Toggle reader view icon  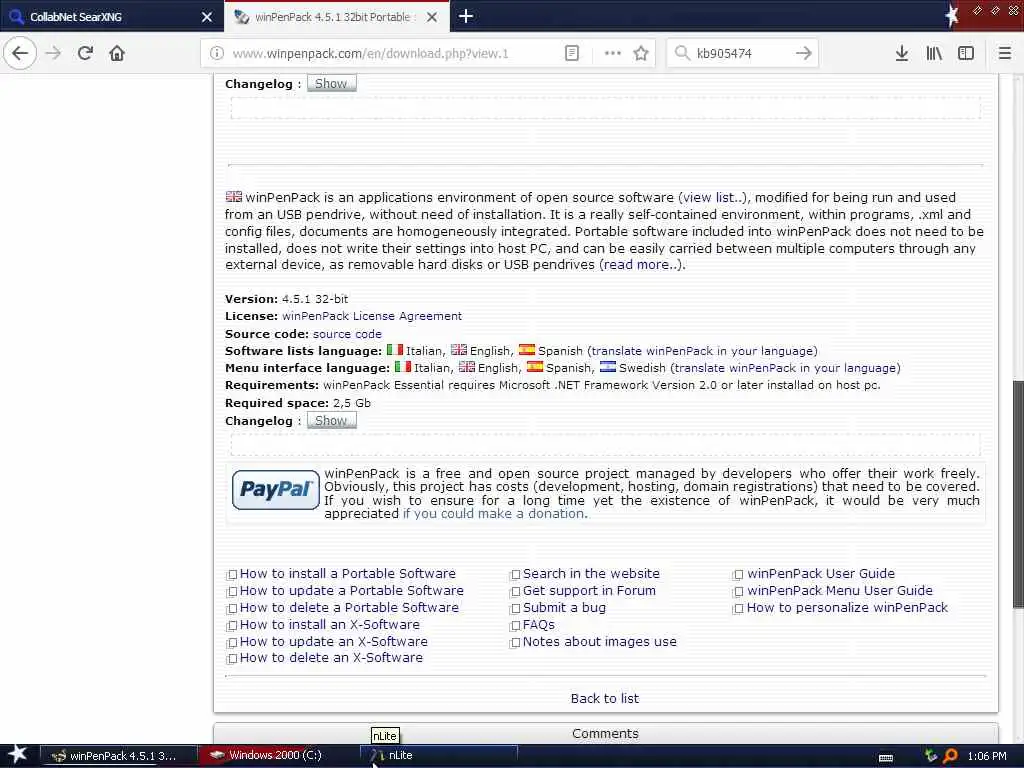(572, 54)
